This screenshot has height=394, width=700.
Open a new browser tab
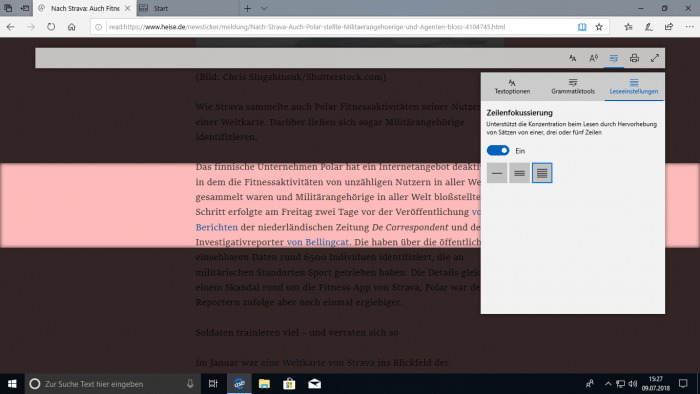pyautogui.click(x=247, y=8)
